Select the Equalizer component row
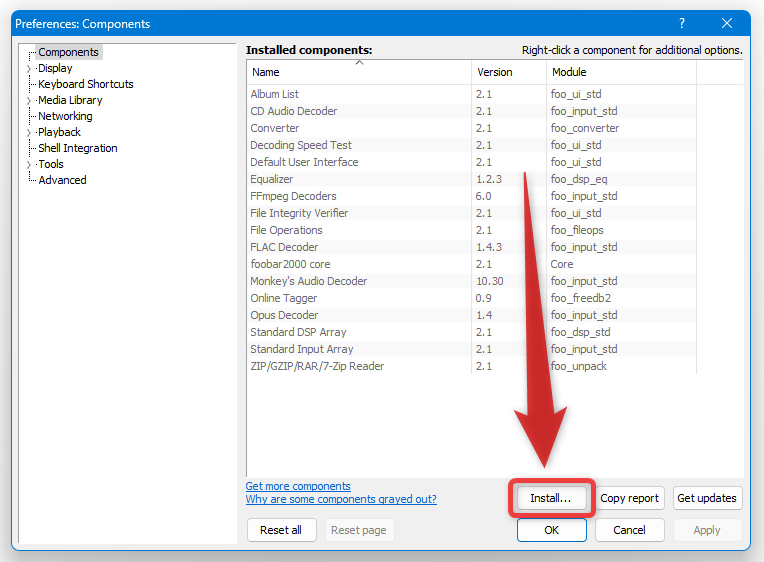This screenshot has height=562, width=764. (471, 179)
